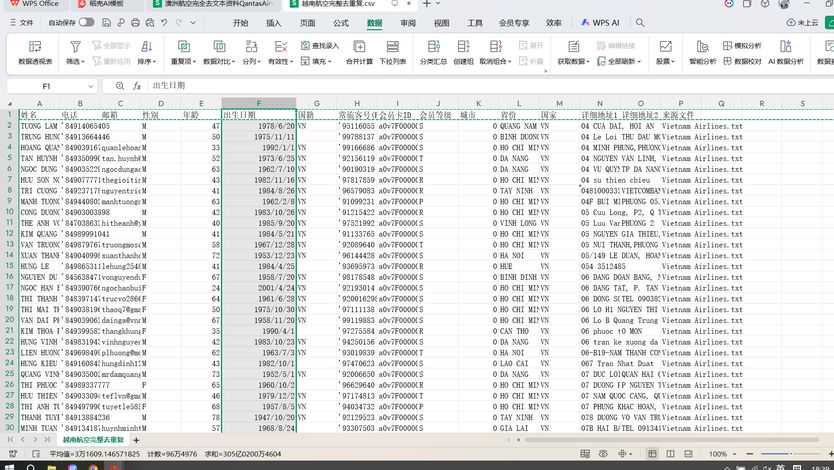Click the Name Box showing F1
This screenshot has height=470, width=834.
pyautogui.click(x=46, y=86)
